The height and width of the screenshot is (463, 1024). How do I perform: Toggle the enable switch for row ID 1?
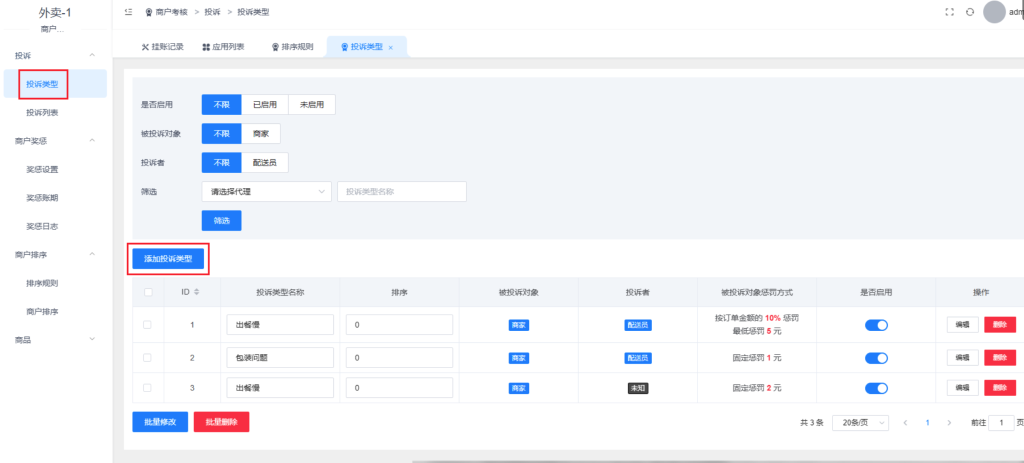(x=876, y=325)
